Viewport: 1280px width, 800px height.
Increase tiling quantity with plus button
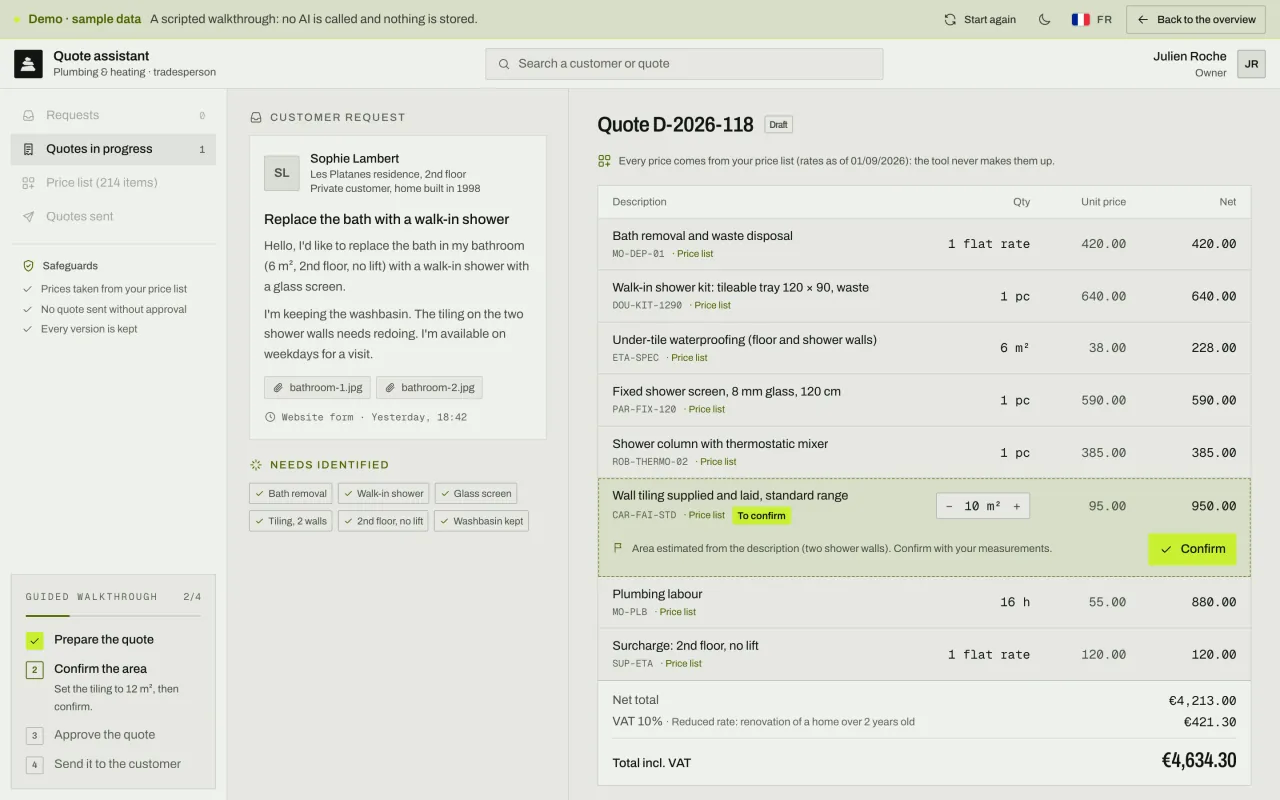tap(1017, 506)
